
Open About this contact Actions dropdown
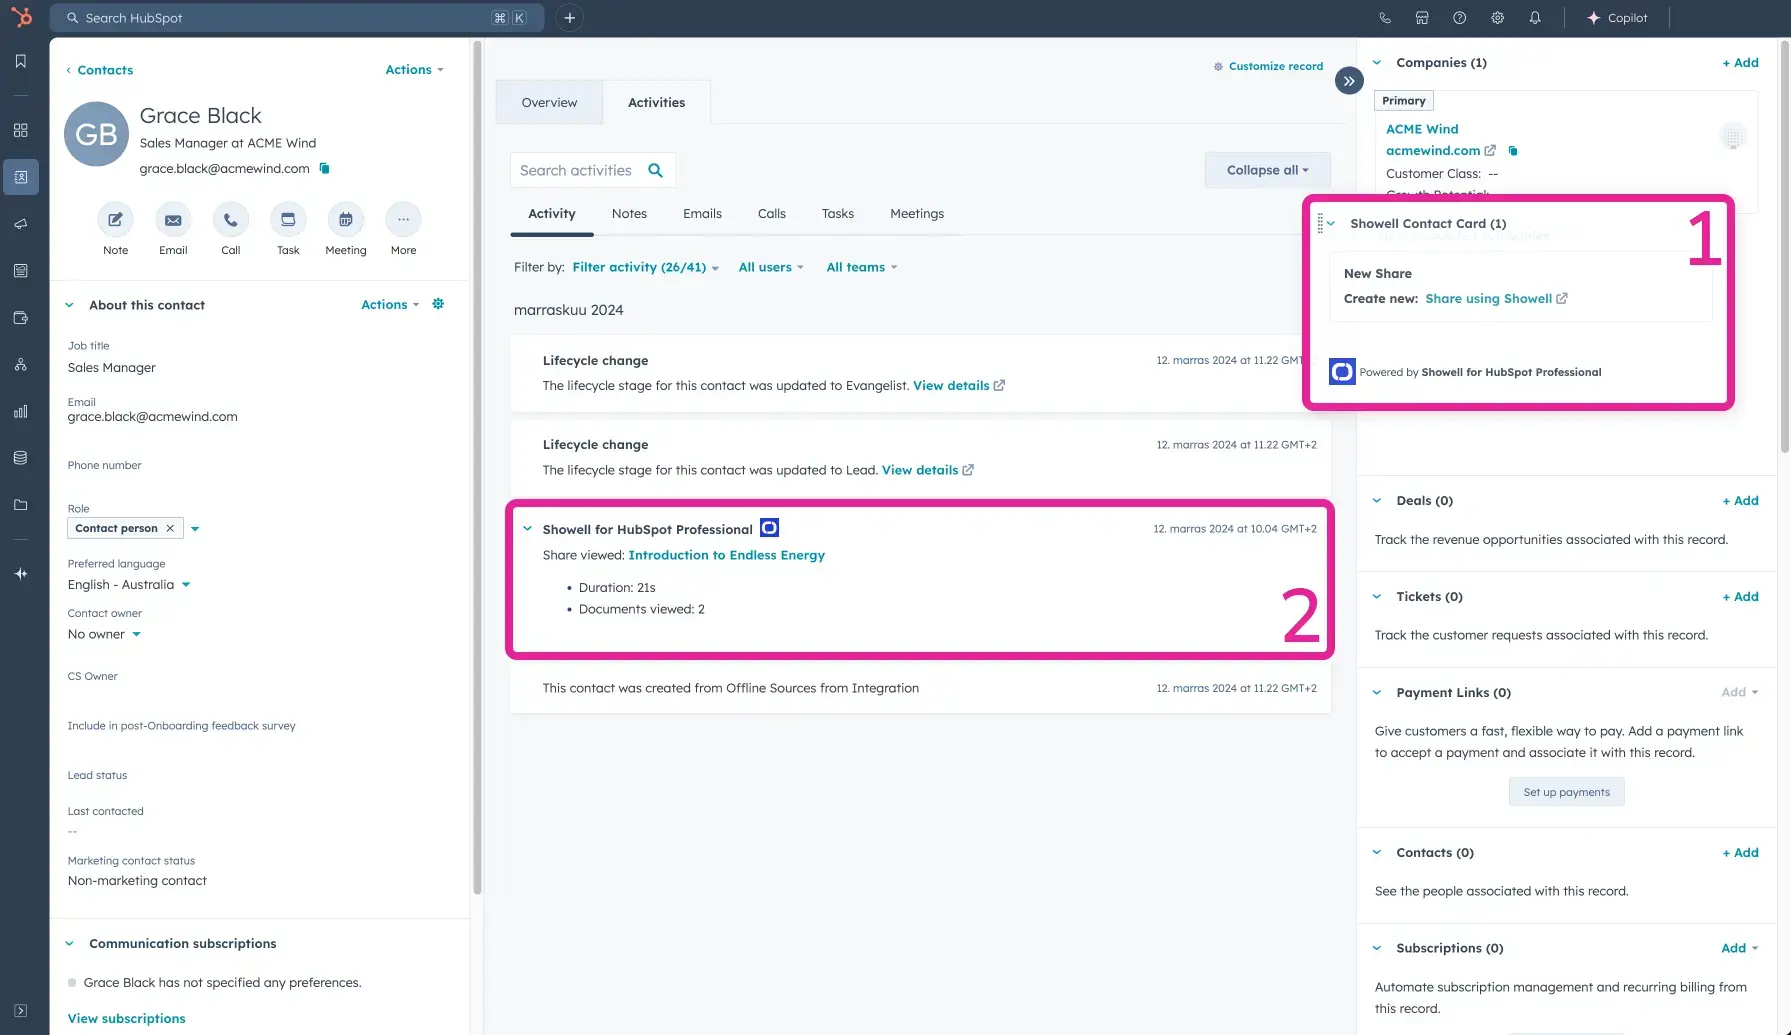click(x=390, y=305)
